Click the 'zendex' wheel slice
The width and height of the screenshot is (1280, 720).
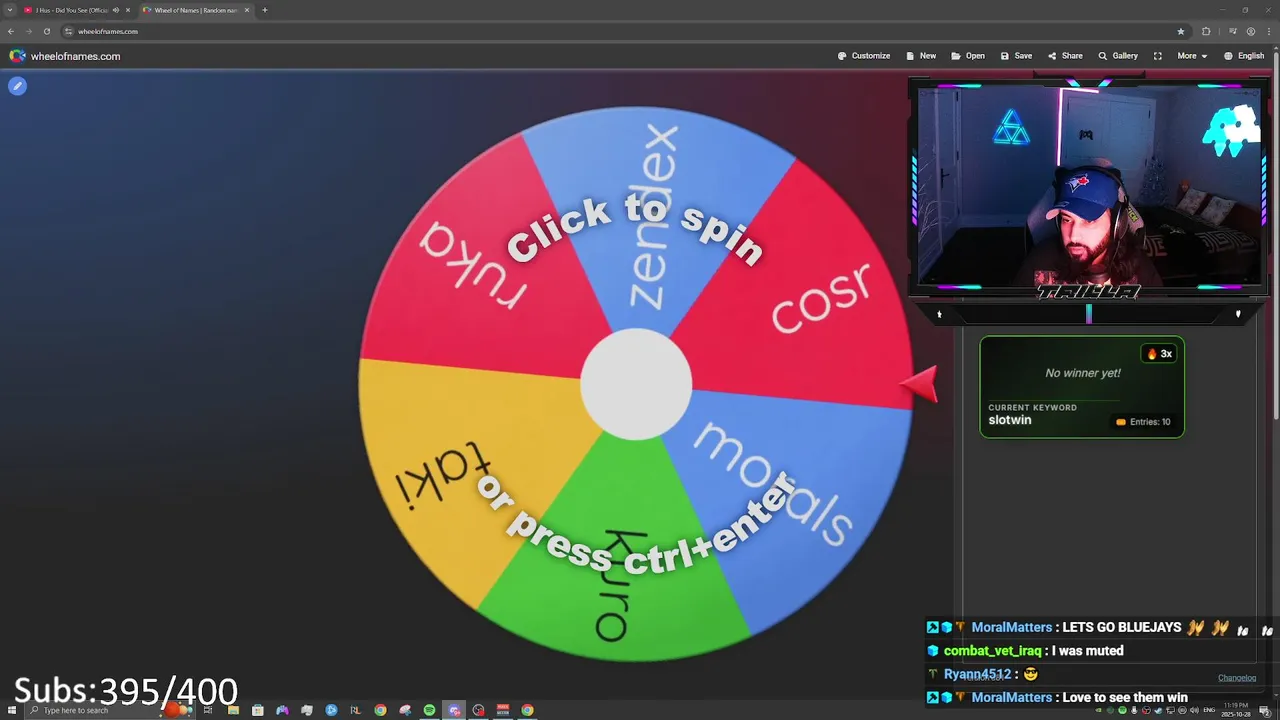pos(655,215)
